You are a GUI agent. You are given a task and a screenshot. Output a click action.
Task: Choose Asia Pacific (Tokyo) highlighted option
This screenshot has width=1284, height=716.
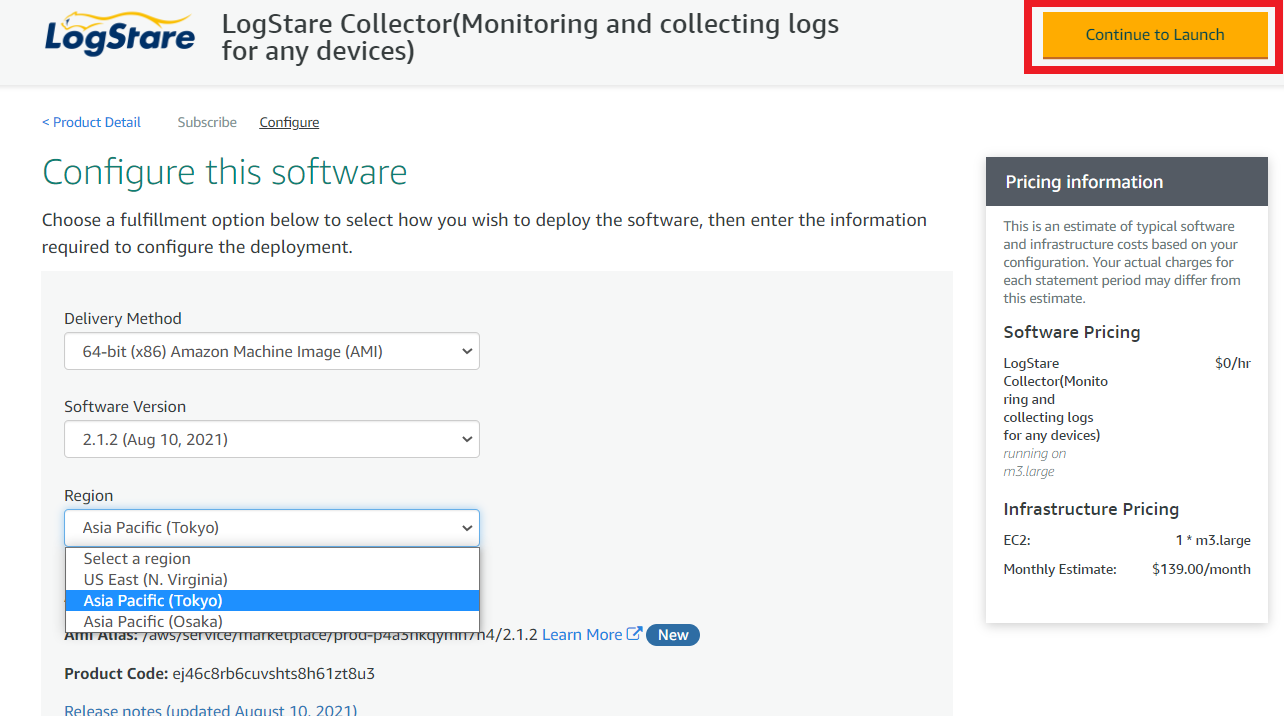coord(272,600)
